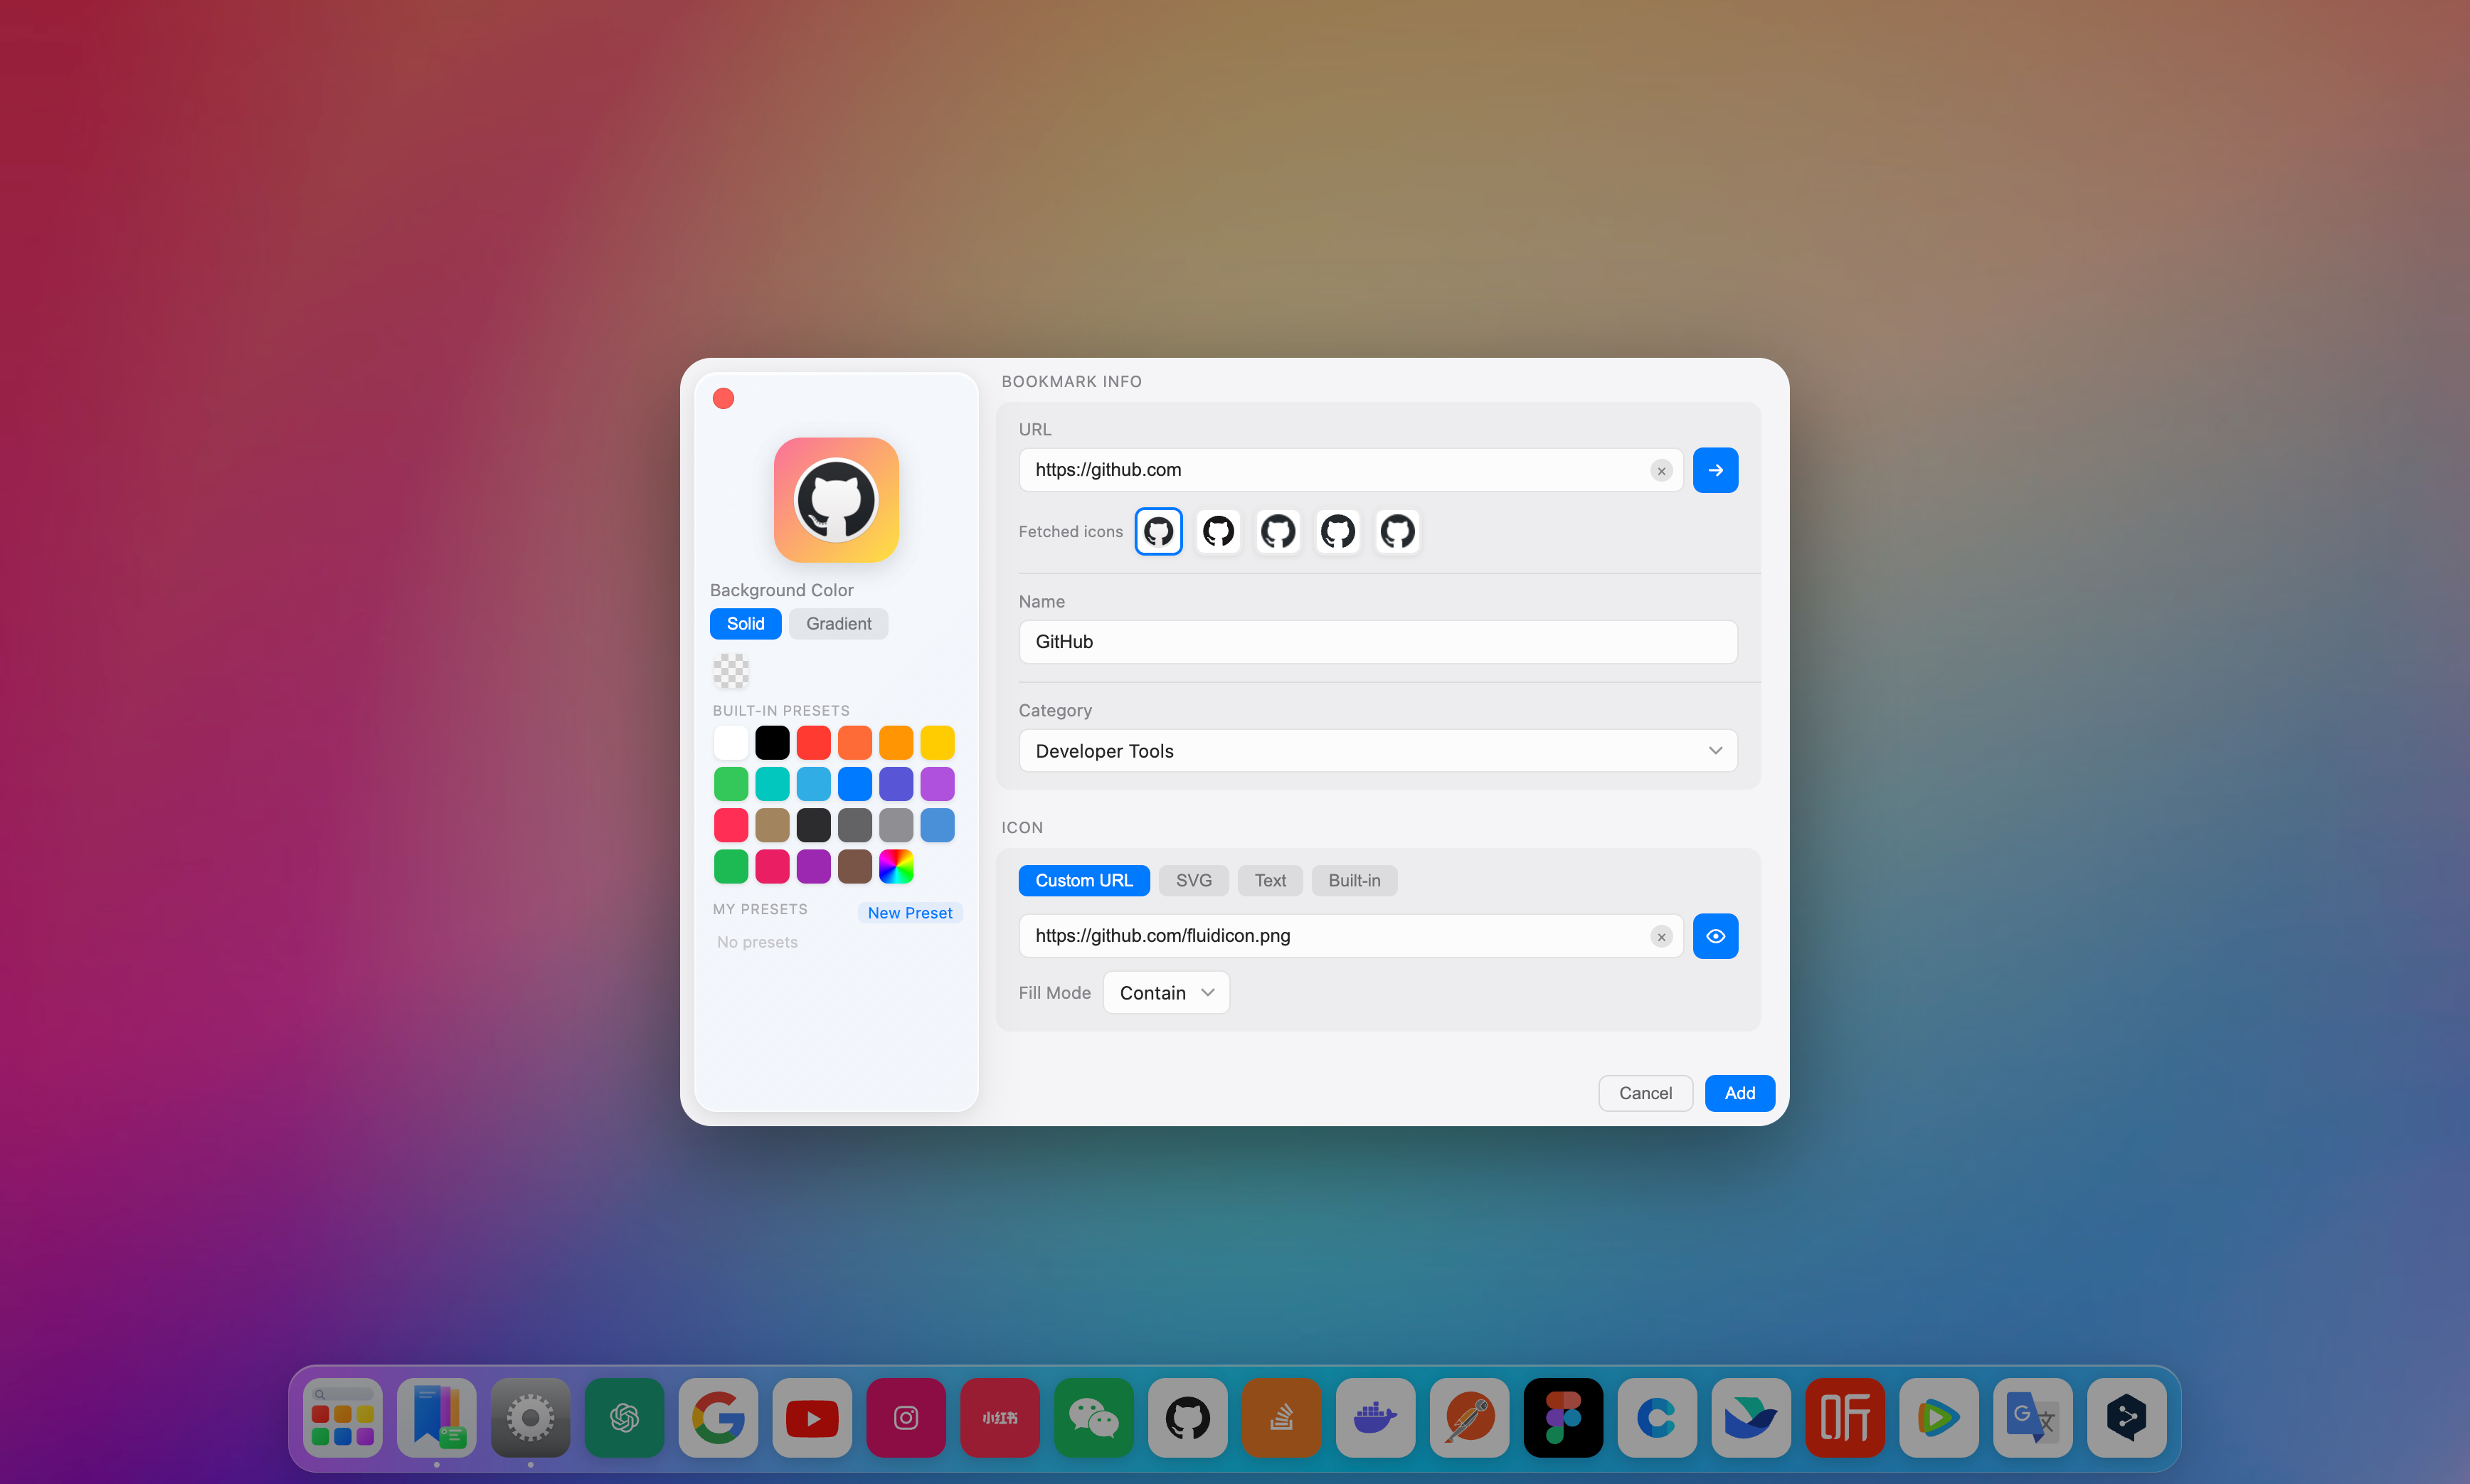Switch background color to Gradient mode
This screenshot has height=1484, width=2470.
coord(839,623)
